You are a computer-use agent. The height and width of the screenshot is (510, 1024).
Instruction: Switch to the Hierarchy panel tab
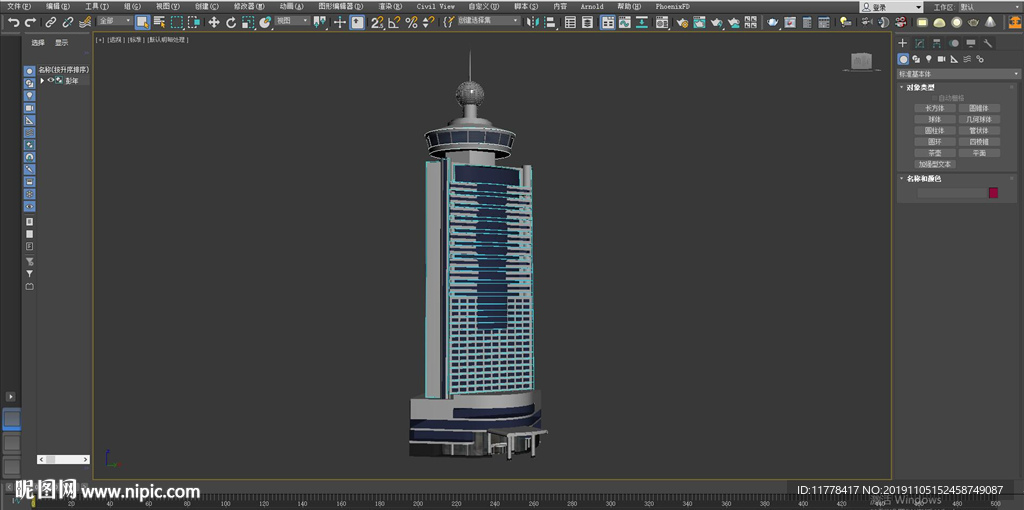[x=936, y=43]
